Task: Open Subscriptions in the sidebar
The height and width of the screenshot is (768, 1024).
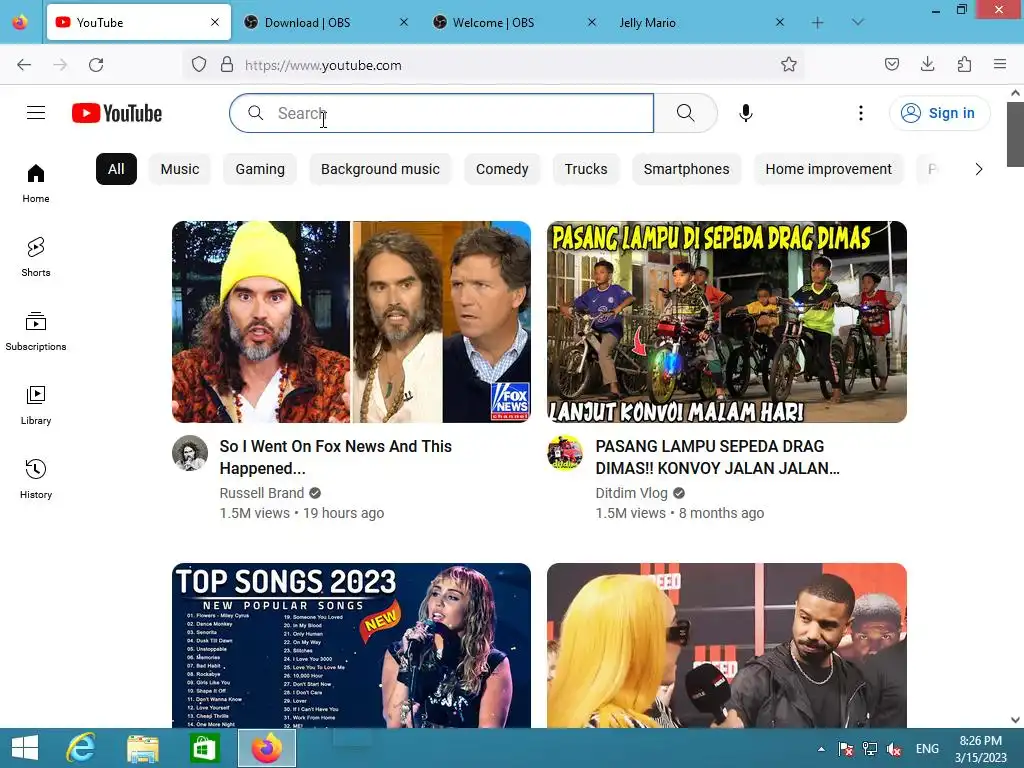Action: (36, 332)
